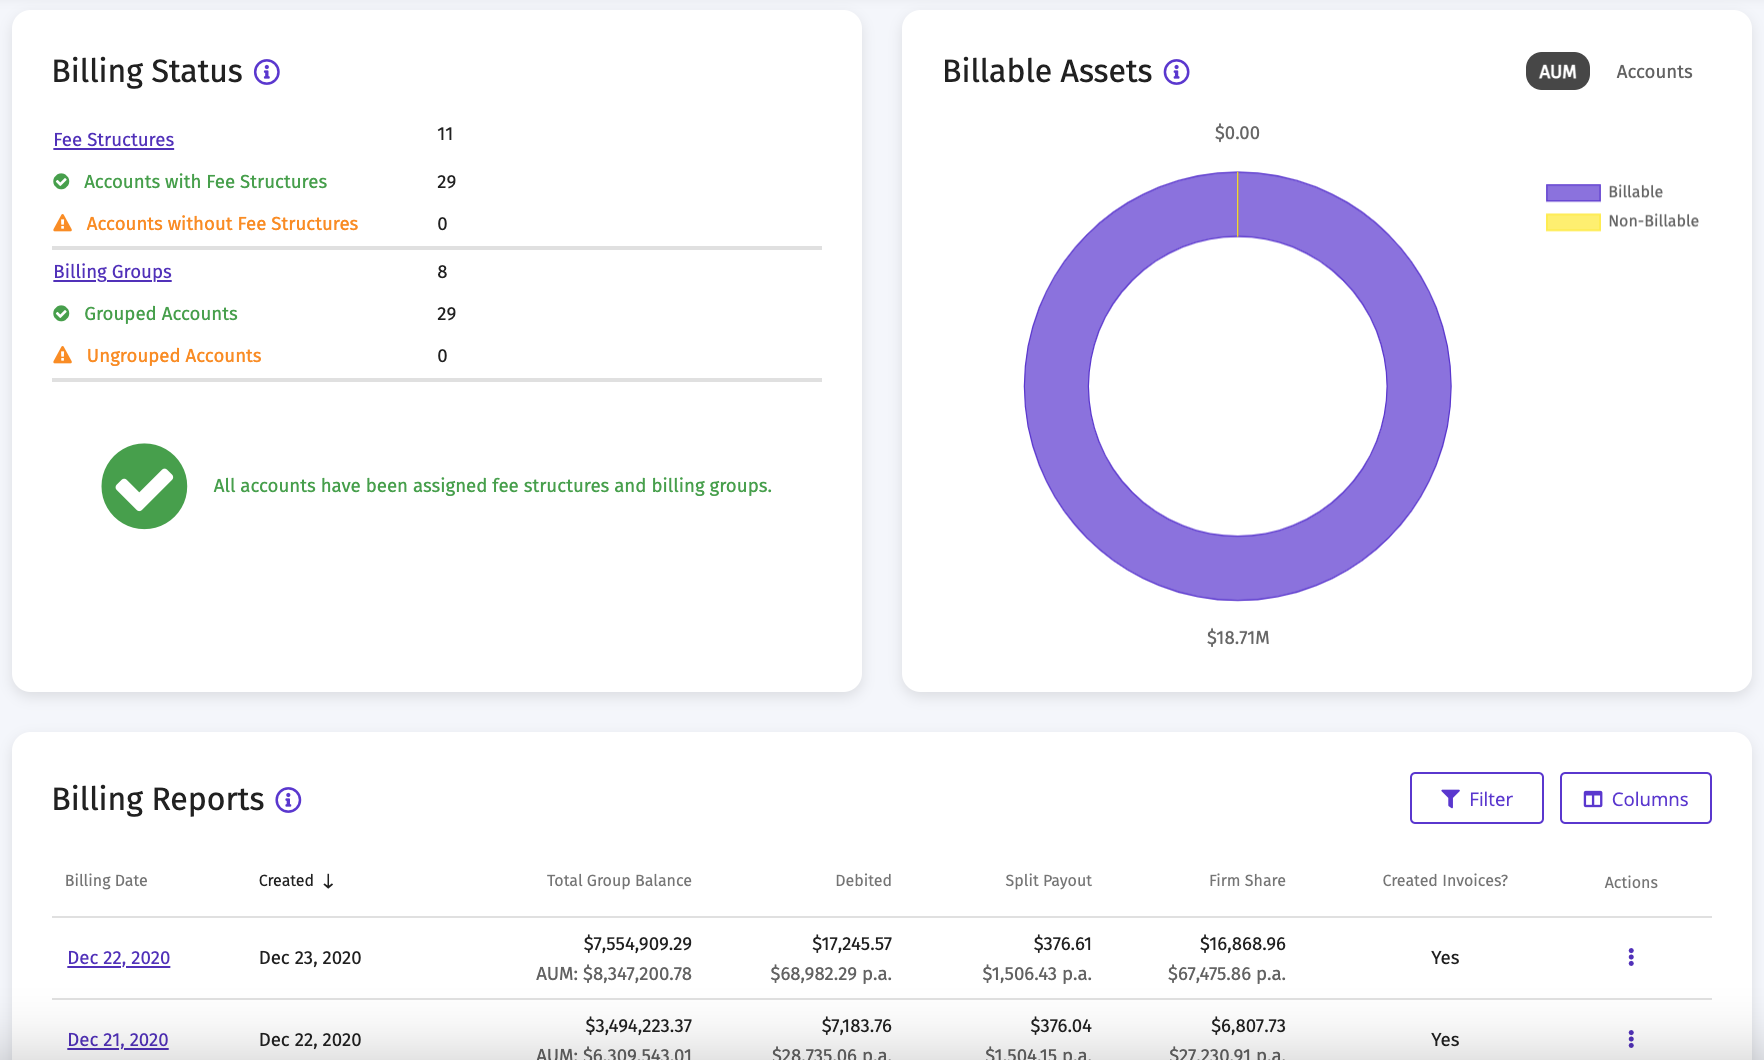Click the all-accounts-assigned confirmation message
1764x1060 pixels.
(x=492, y=486)
